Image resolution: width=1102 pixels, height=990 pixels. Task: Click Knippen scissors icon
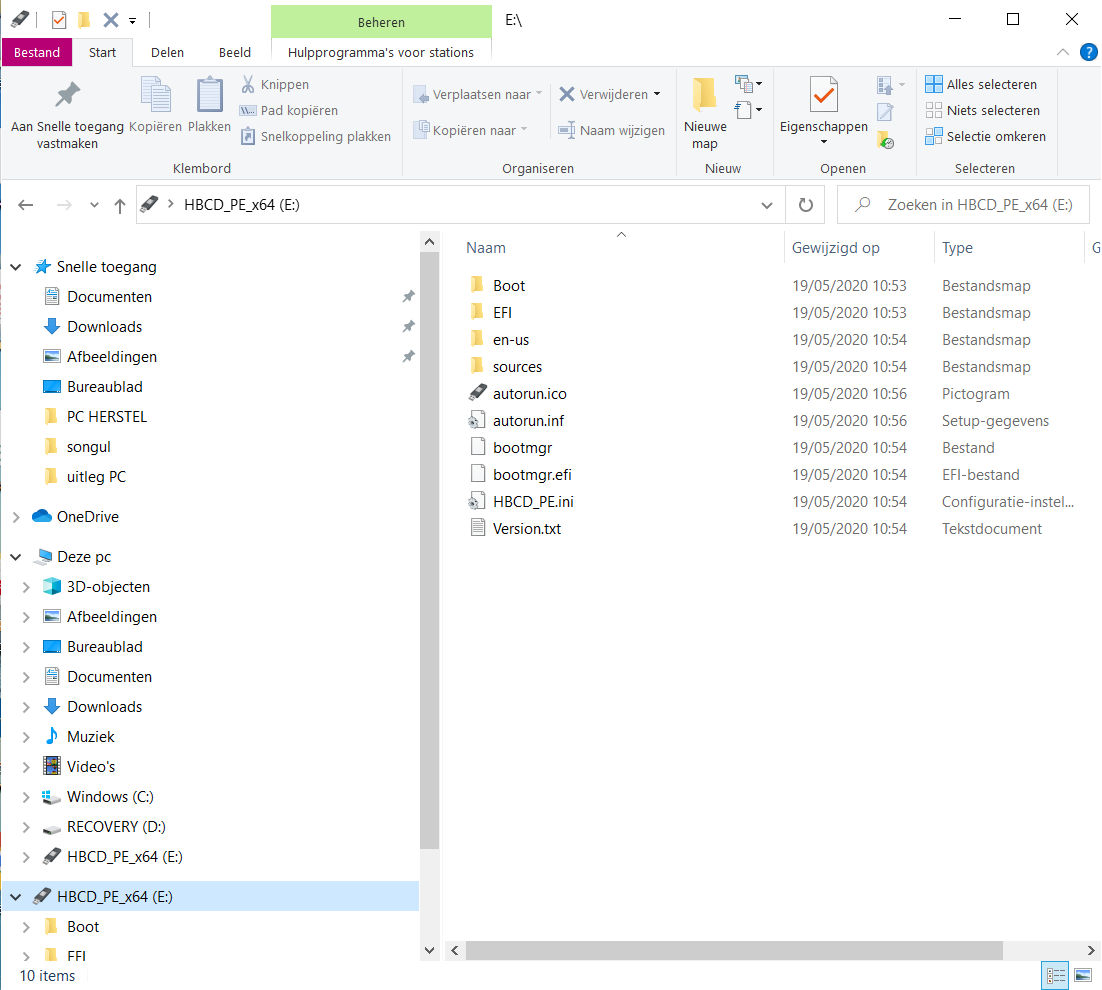[248, 84]
